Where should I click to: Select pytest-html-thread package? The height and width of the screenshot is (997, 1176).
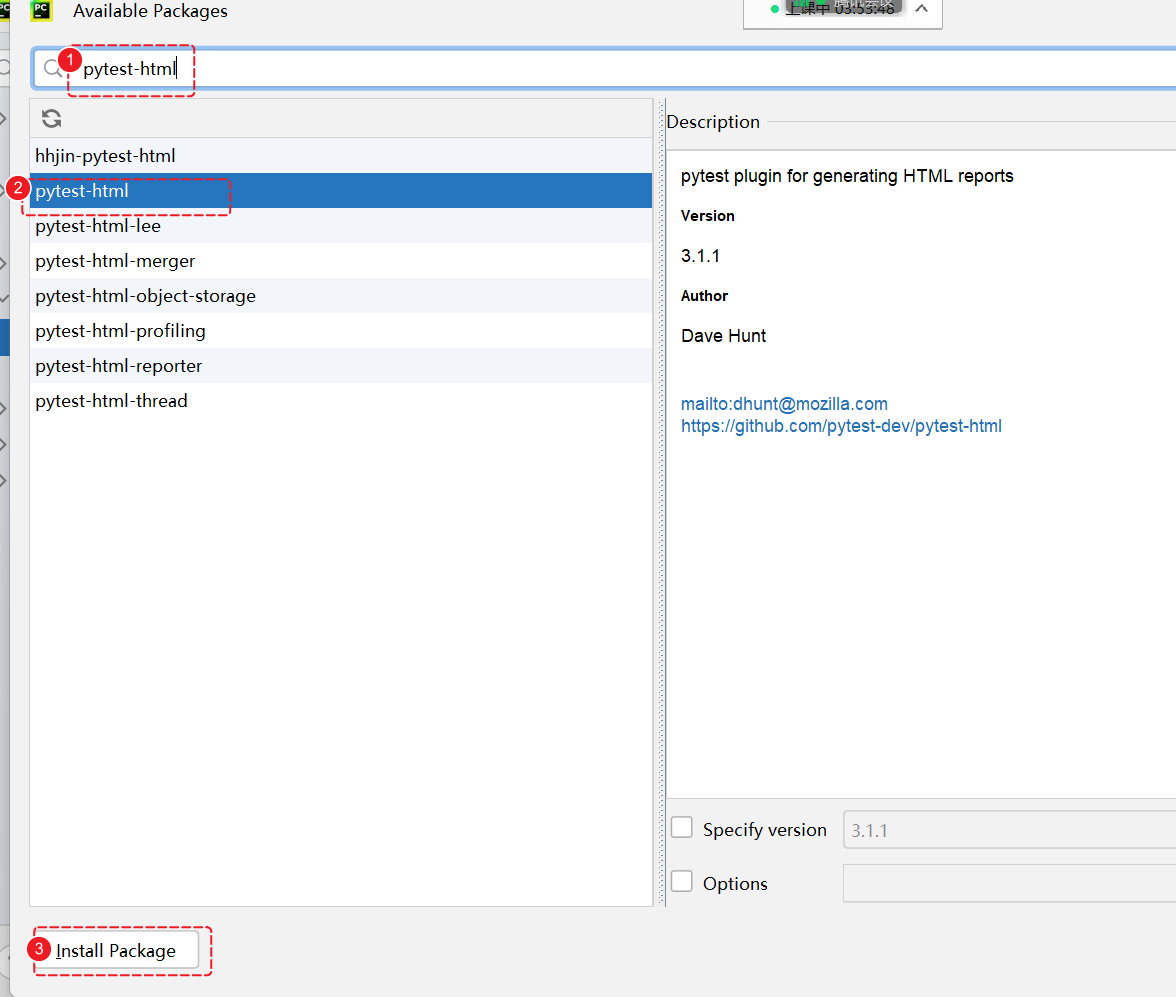341,401
